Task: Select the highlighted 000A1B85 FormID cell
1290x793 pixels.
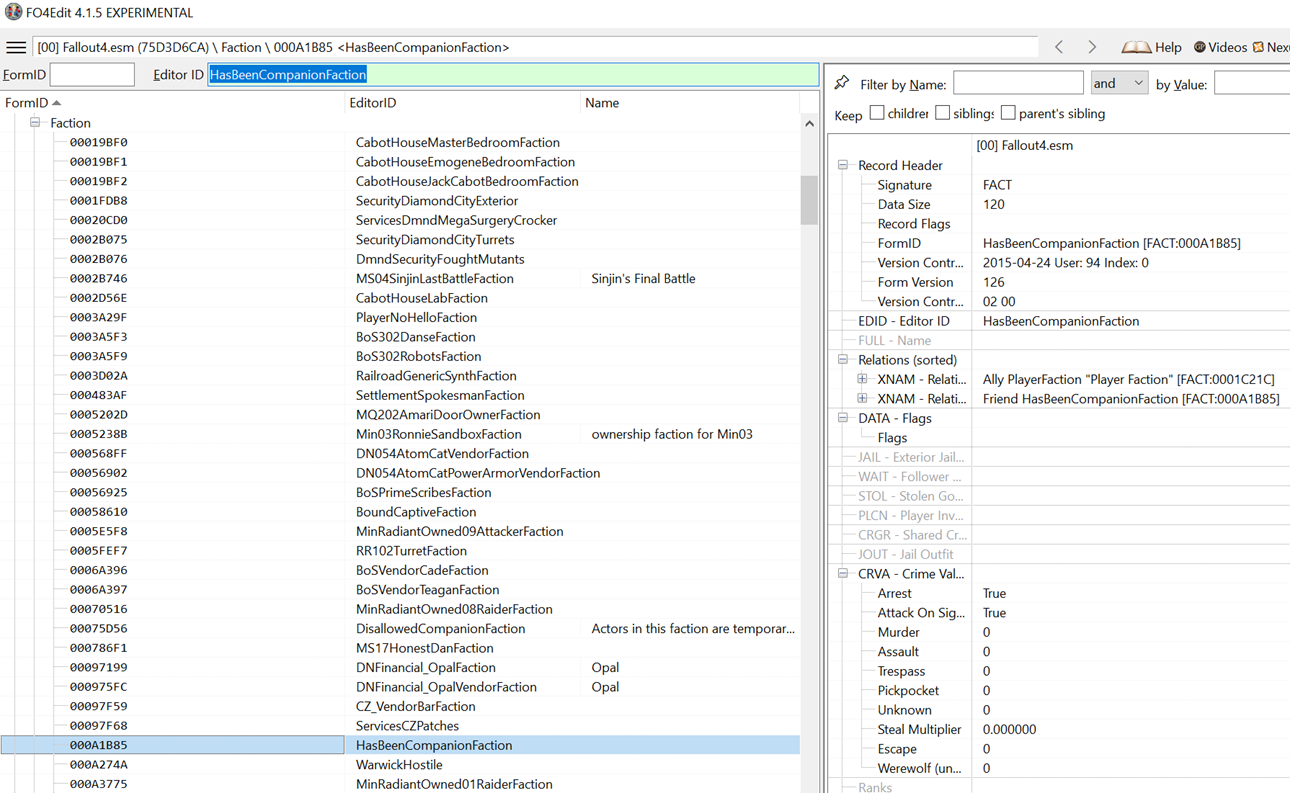Action: pos(172,745)
